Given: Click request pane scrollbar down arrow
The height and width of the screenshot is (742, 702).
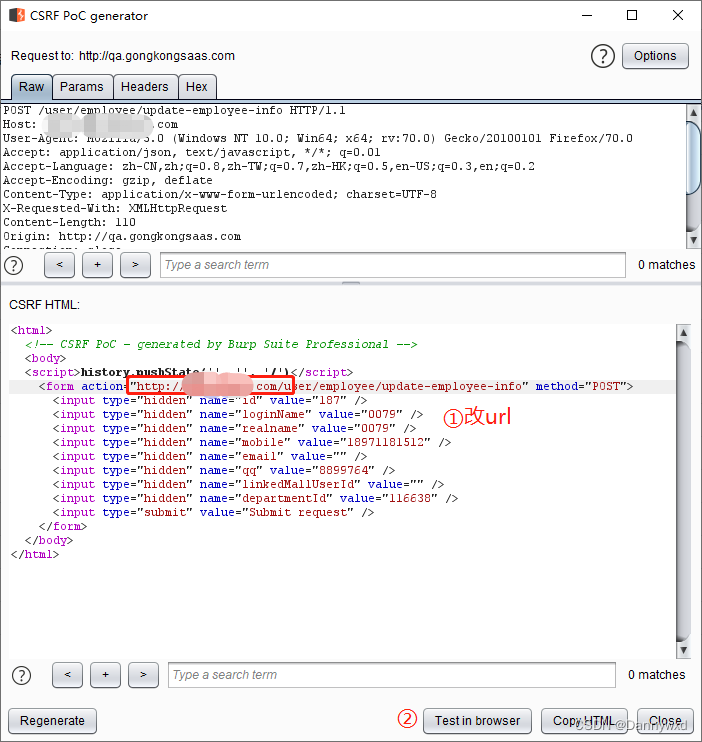Looking at the screenshot, I should tap(693, 240).
